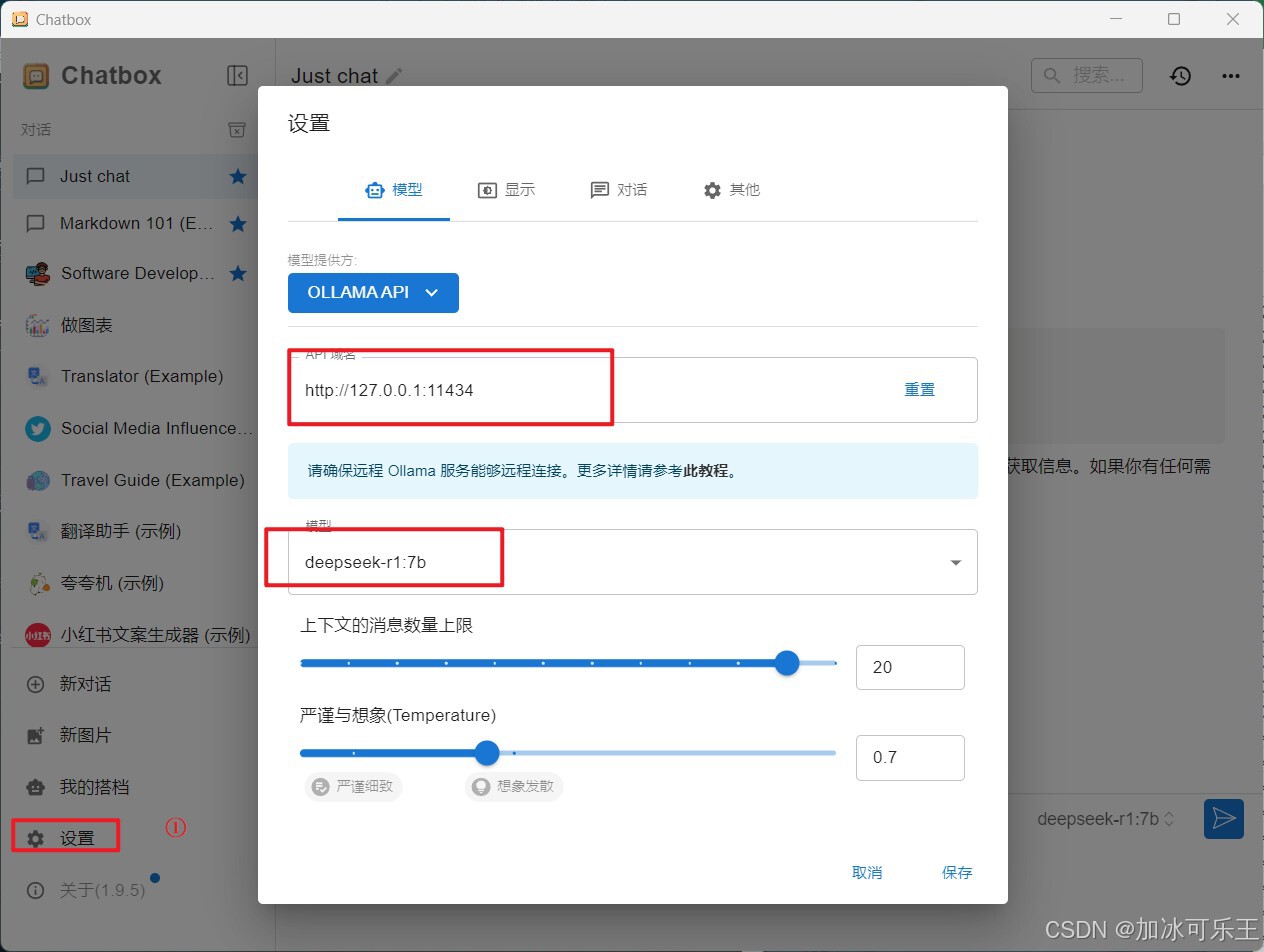Click the 重置 reset link
The image size is (1264, 952).
[x=919, y=390]
